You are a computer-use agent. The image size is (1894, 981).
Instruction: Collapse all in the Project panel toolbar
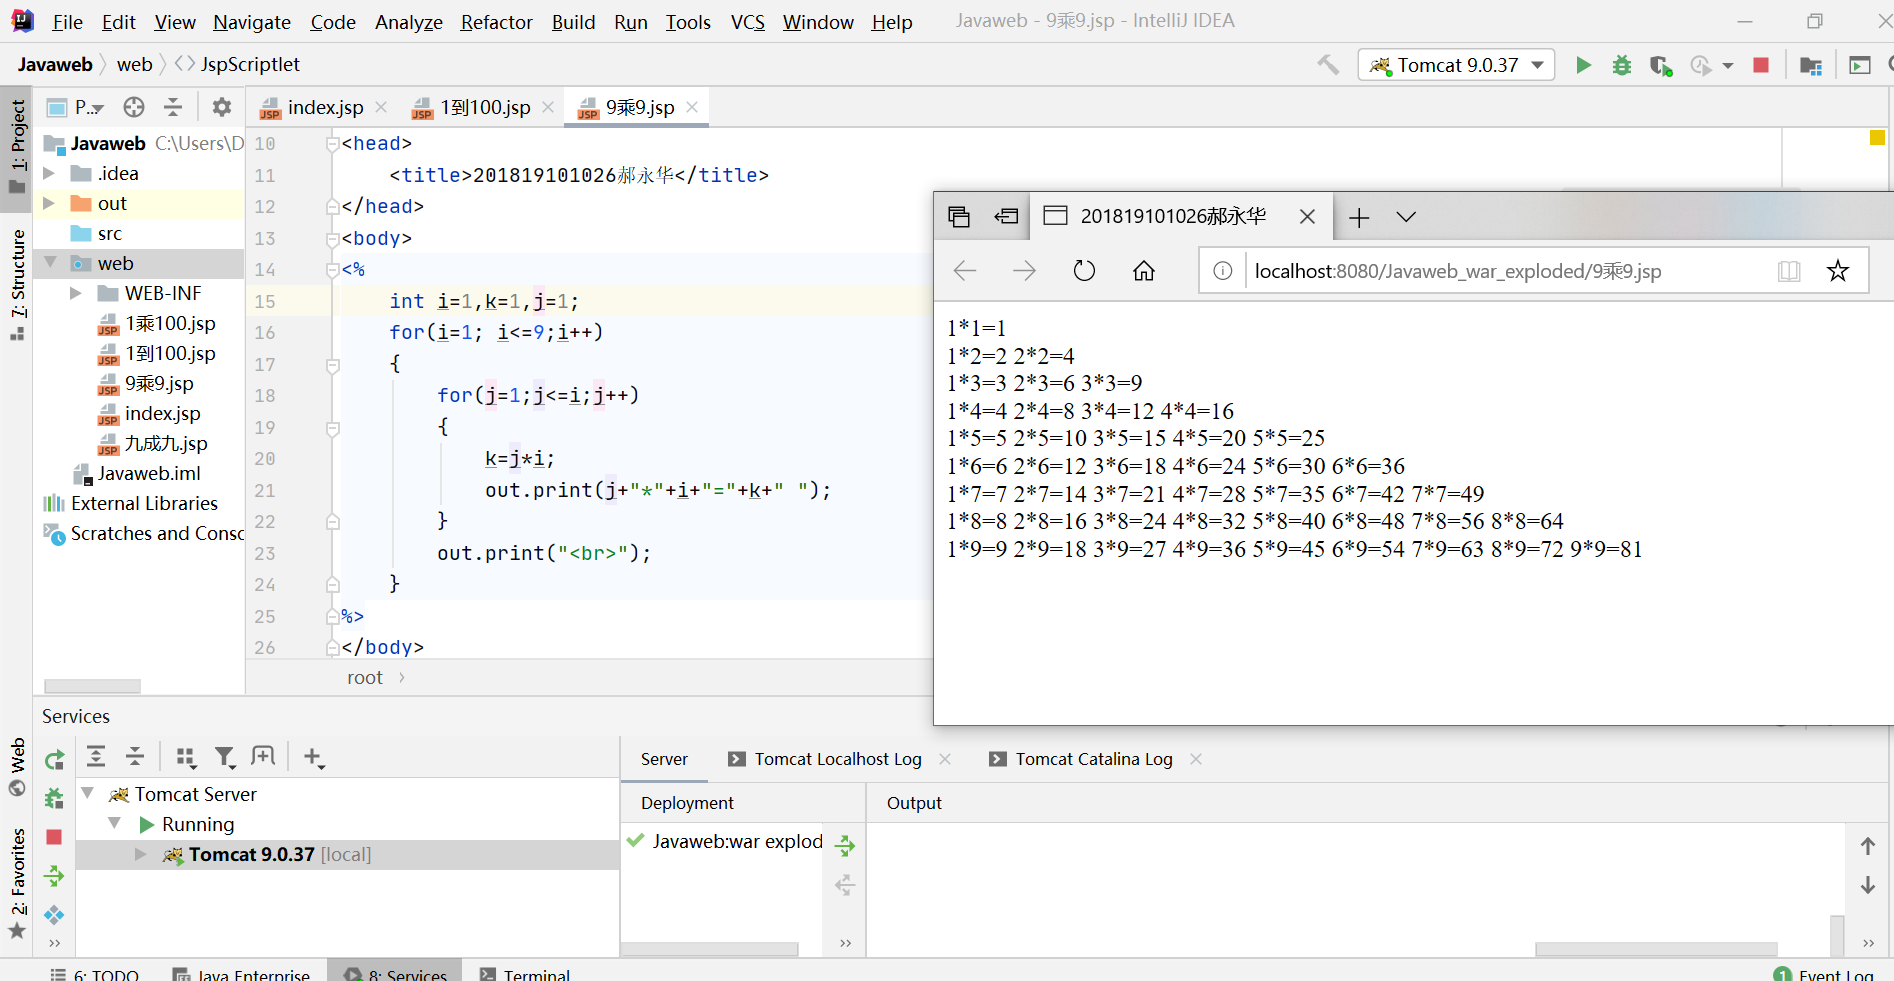click(x=173, y=107)
